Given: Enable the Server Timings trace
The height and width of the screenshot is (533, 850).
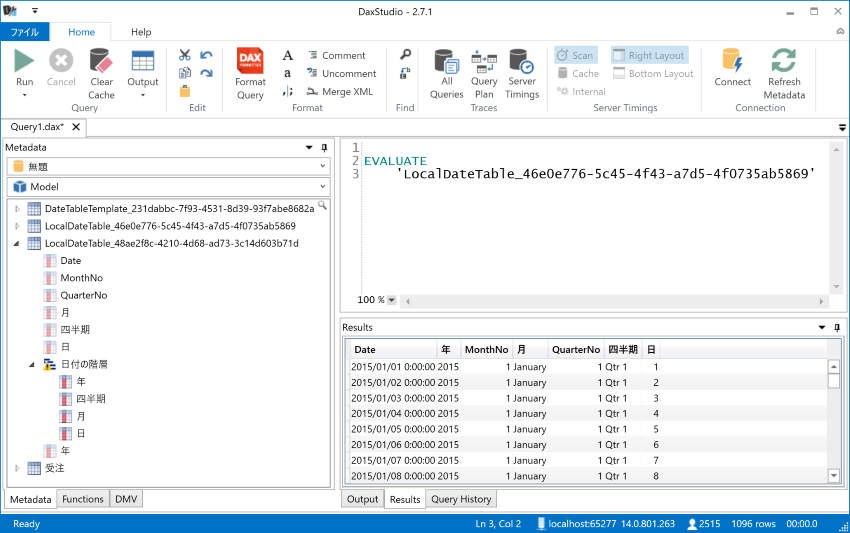Looking at the screenshot, I should 522,74.
